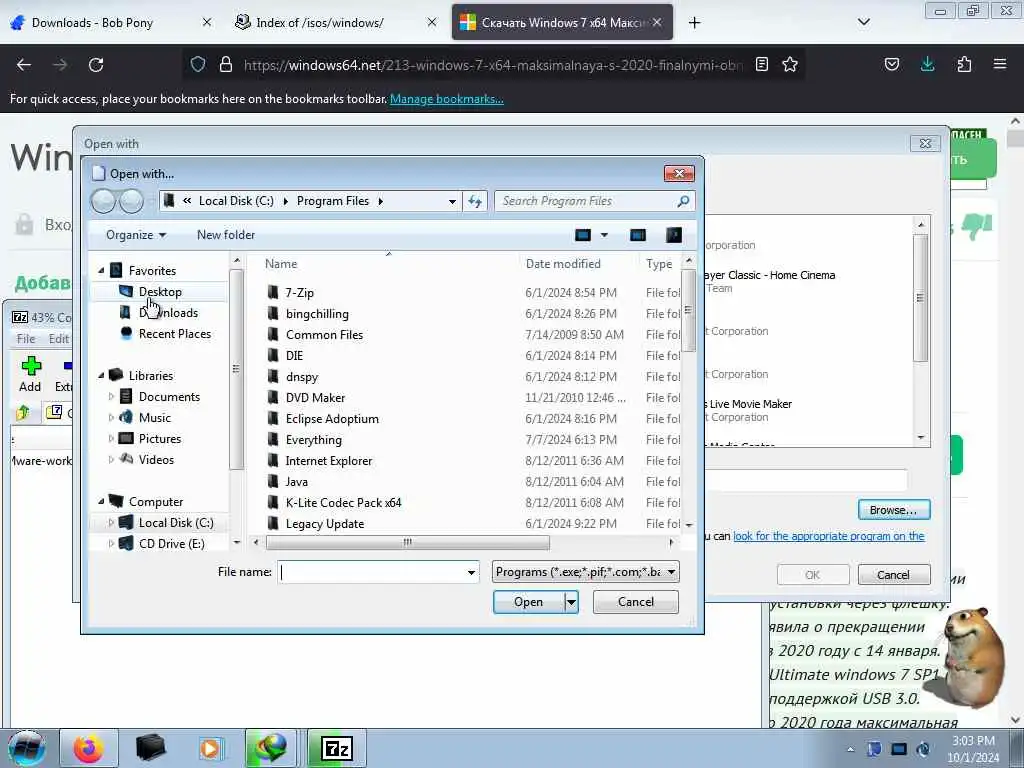Select the Common Files folder

pos(324,334)
